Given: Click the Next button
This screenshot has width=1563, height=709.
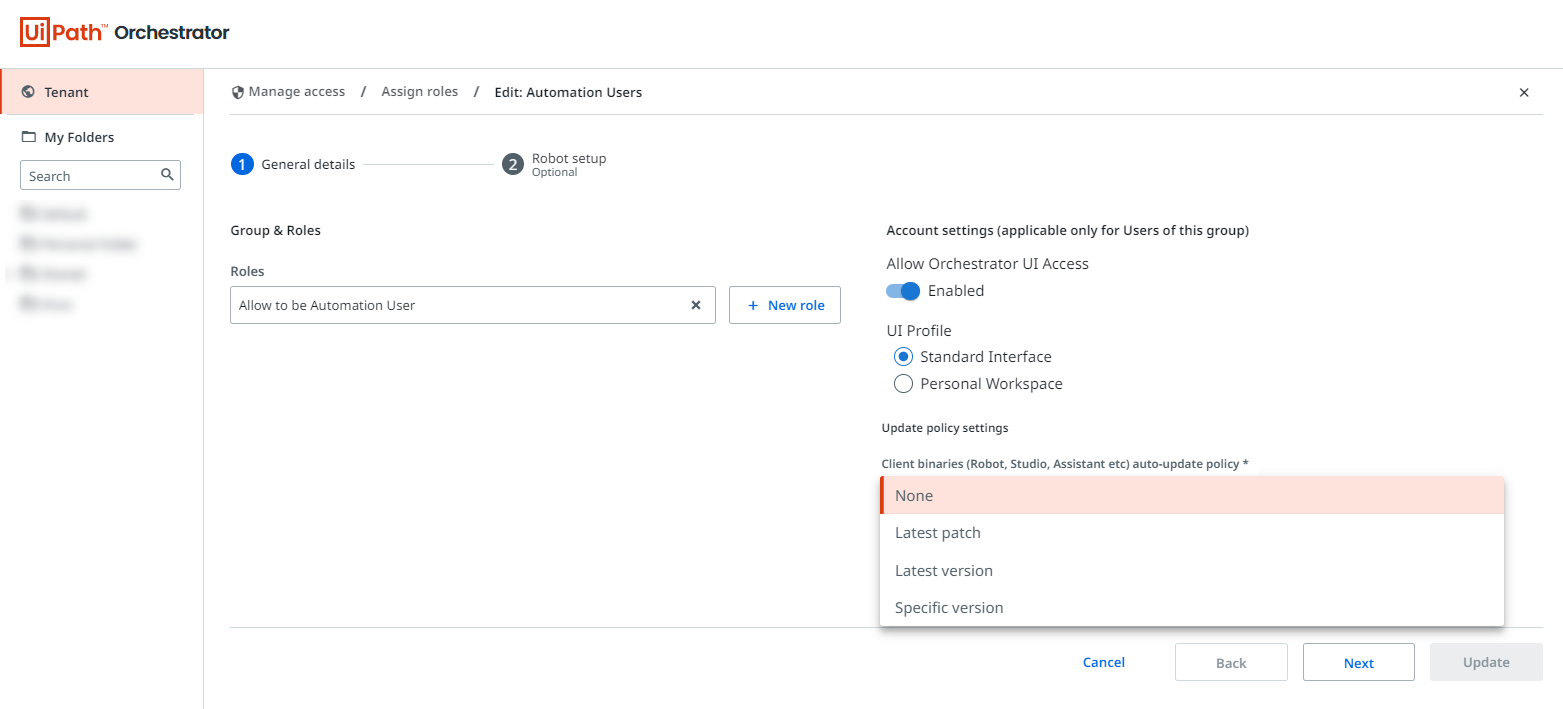Looking at the screenshot, I should (x=1358, y=662).
